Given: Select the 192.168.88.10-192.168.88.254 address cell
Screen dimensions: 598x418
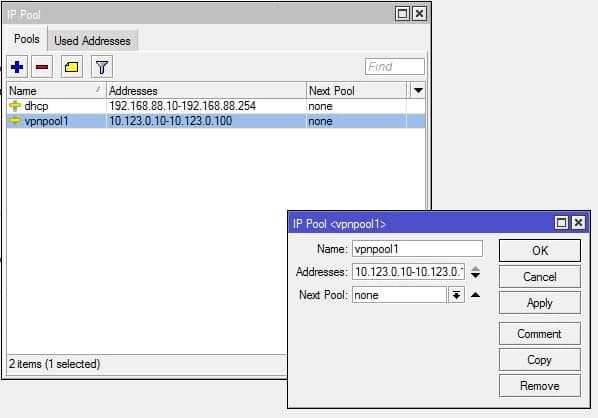Looking at the screenshot, I should 206,106.
